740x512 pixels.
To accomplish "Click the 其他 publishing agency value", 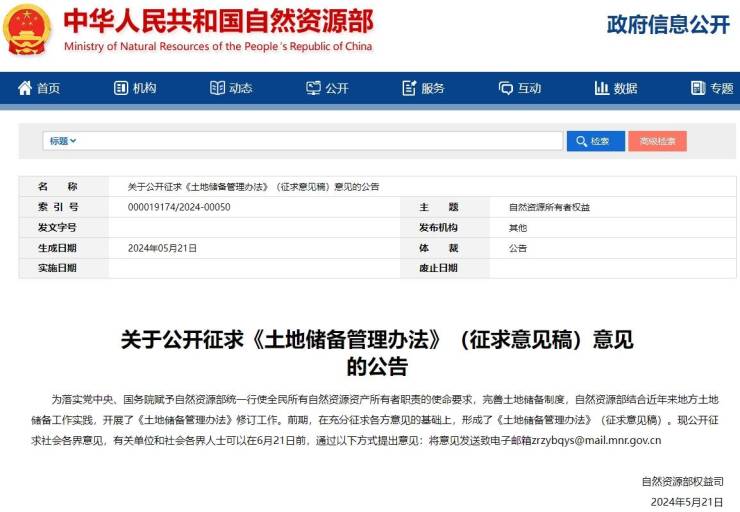I will click(517, 228).
